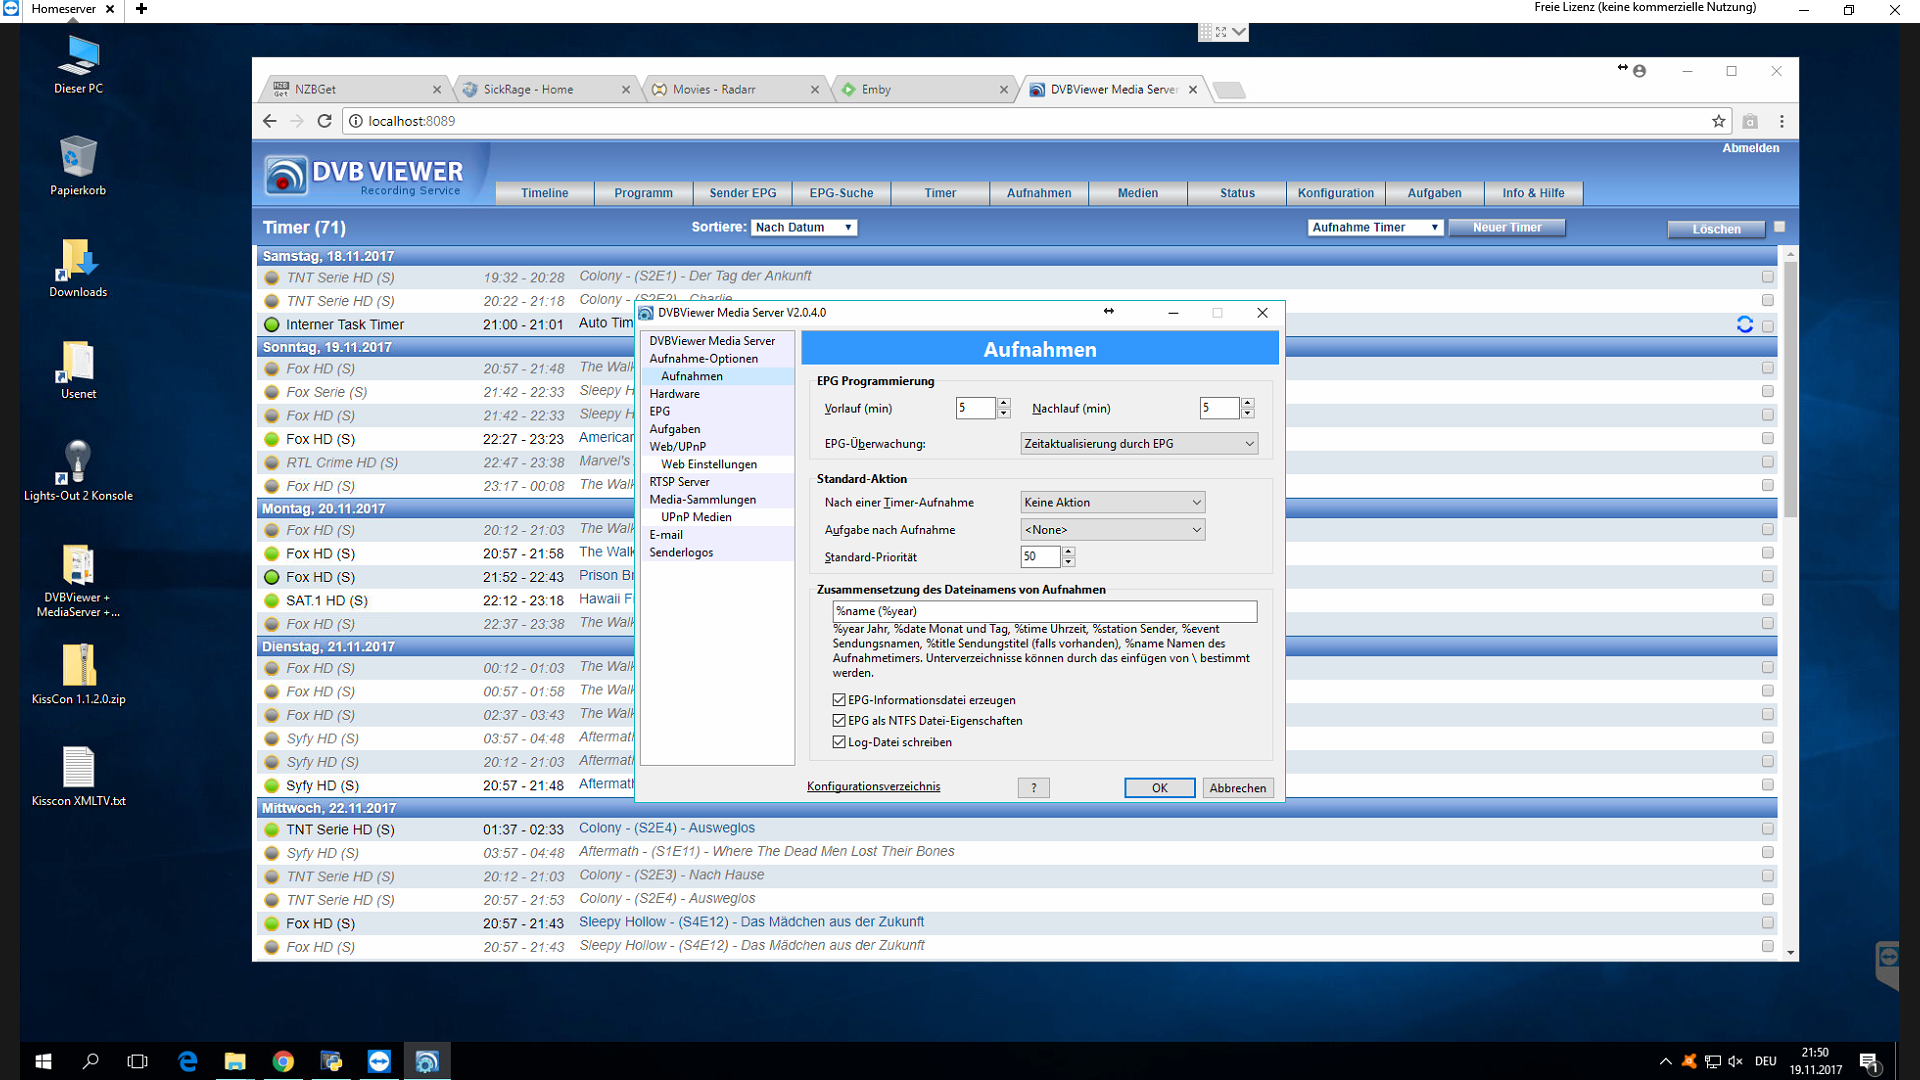Open the Aufnahme Timer dropdown
This screenshot has height=1080, width=1920.
1375,227
